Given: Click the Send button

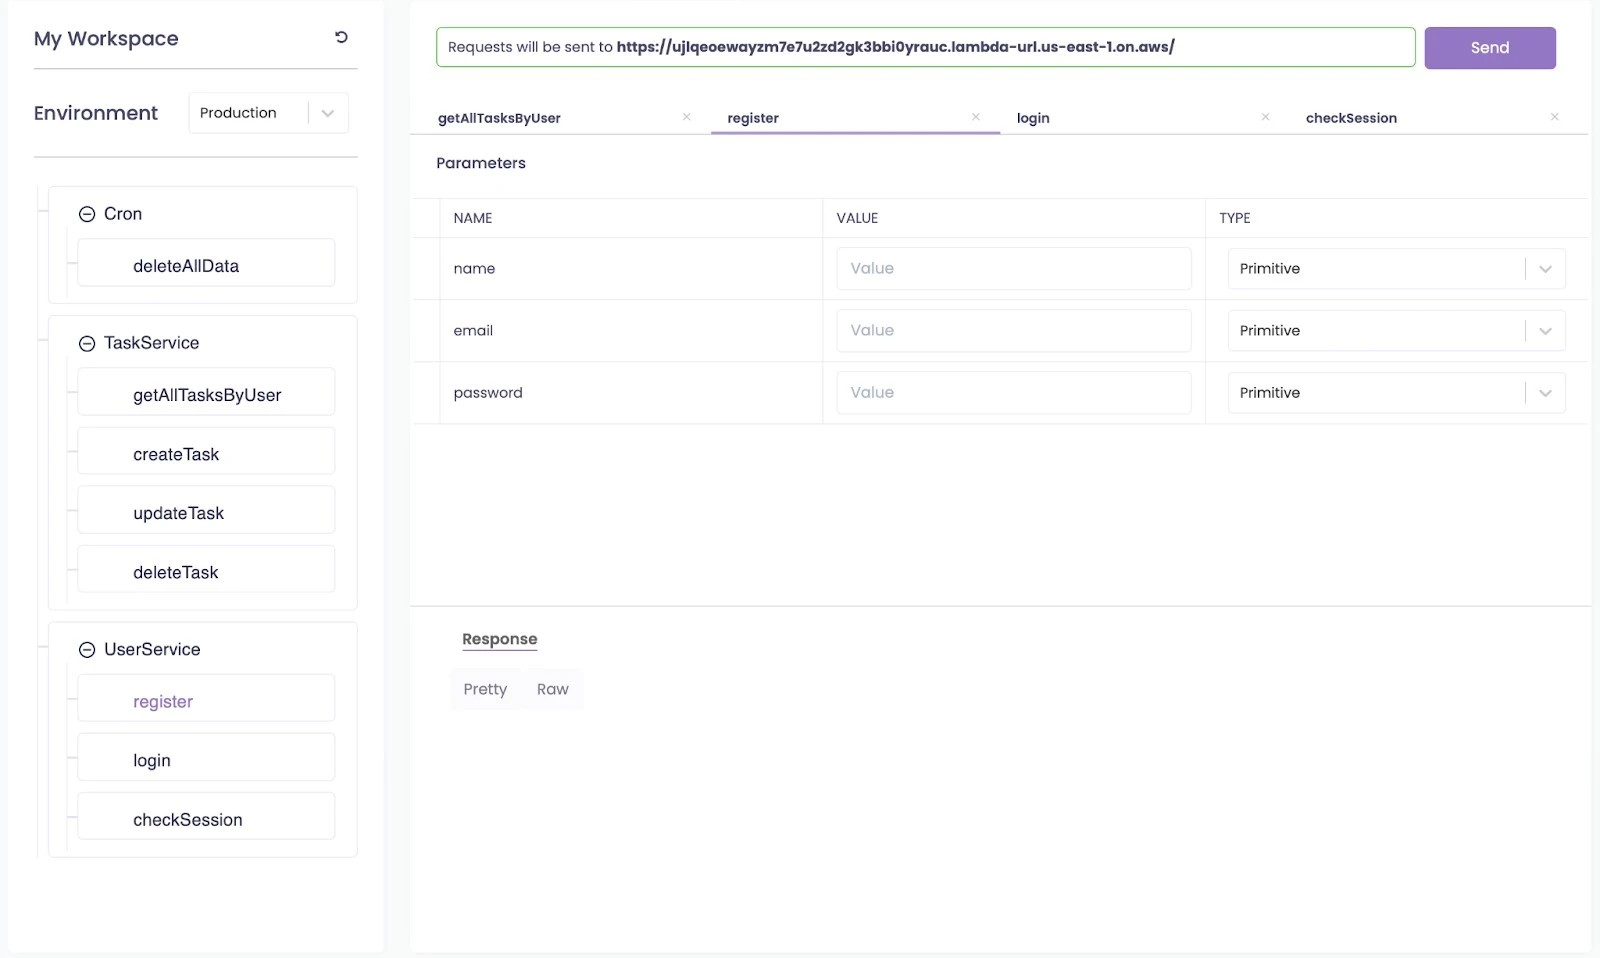Looking at the screenshot, I should [1490, 48].
